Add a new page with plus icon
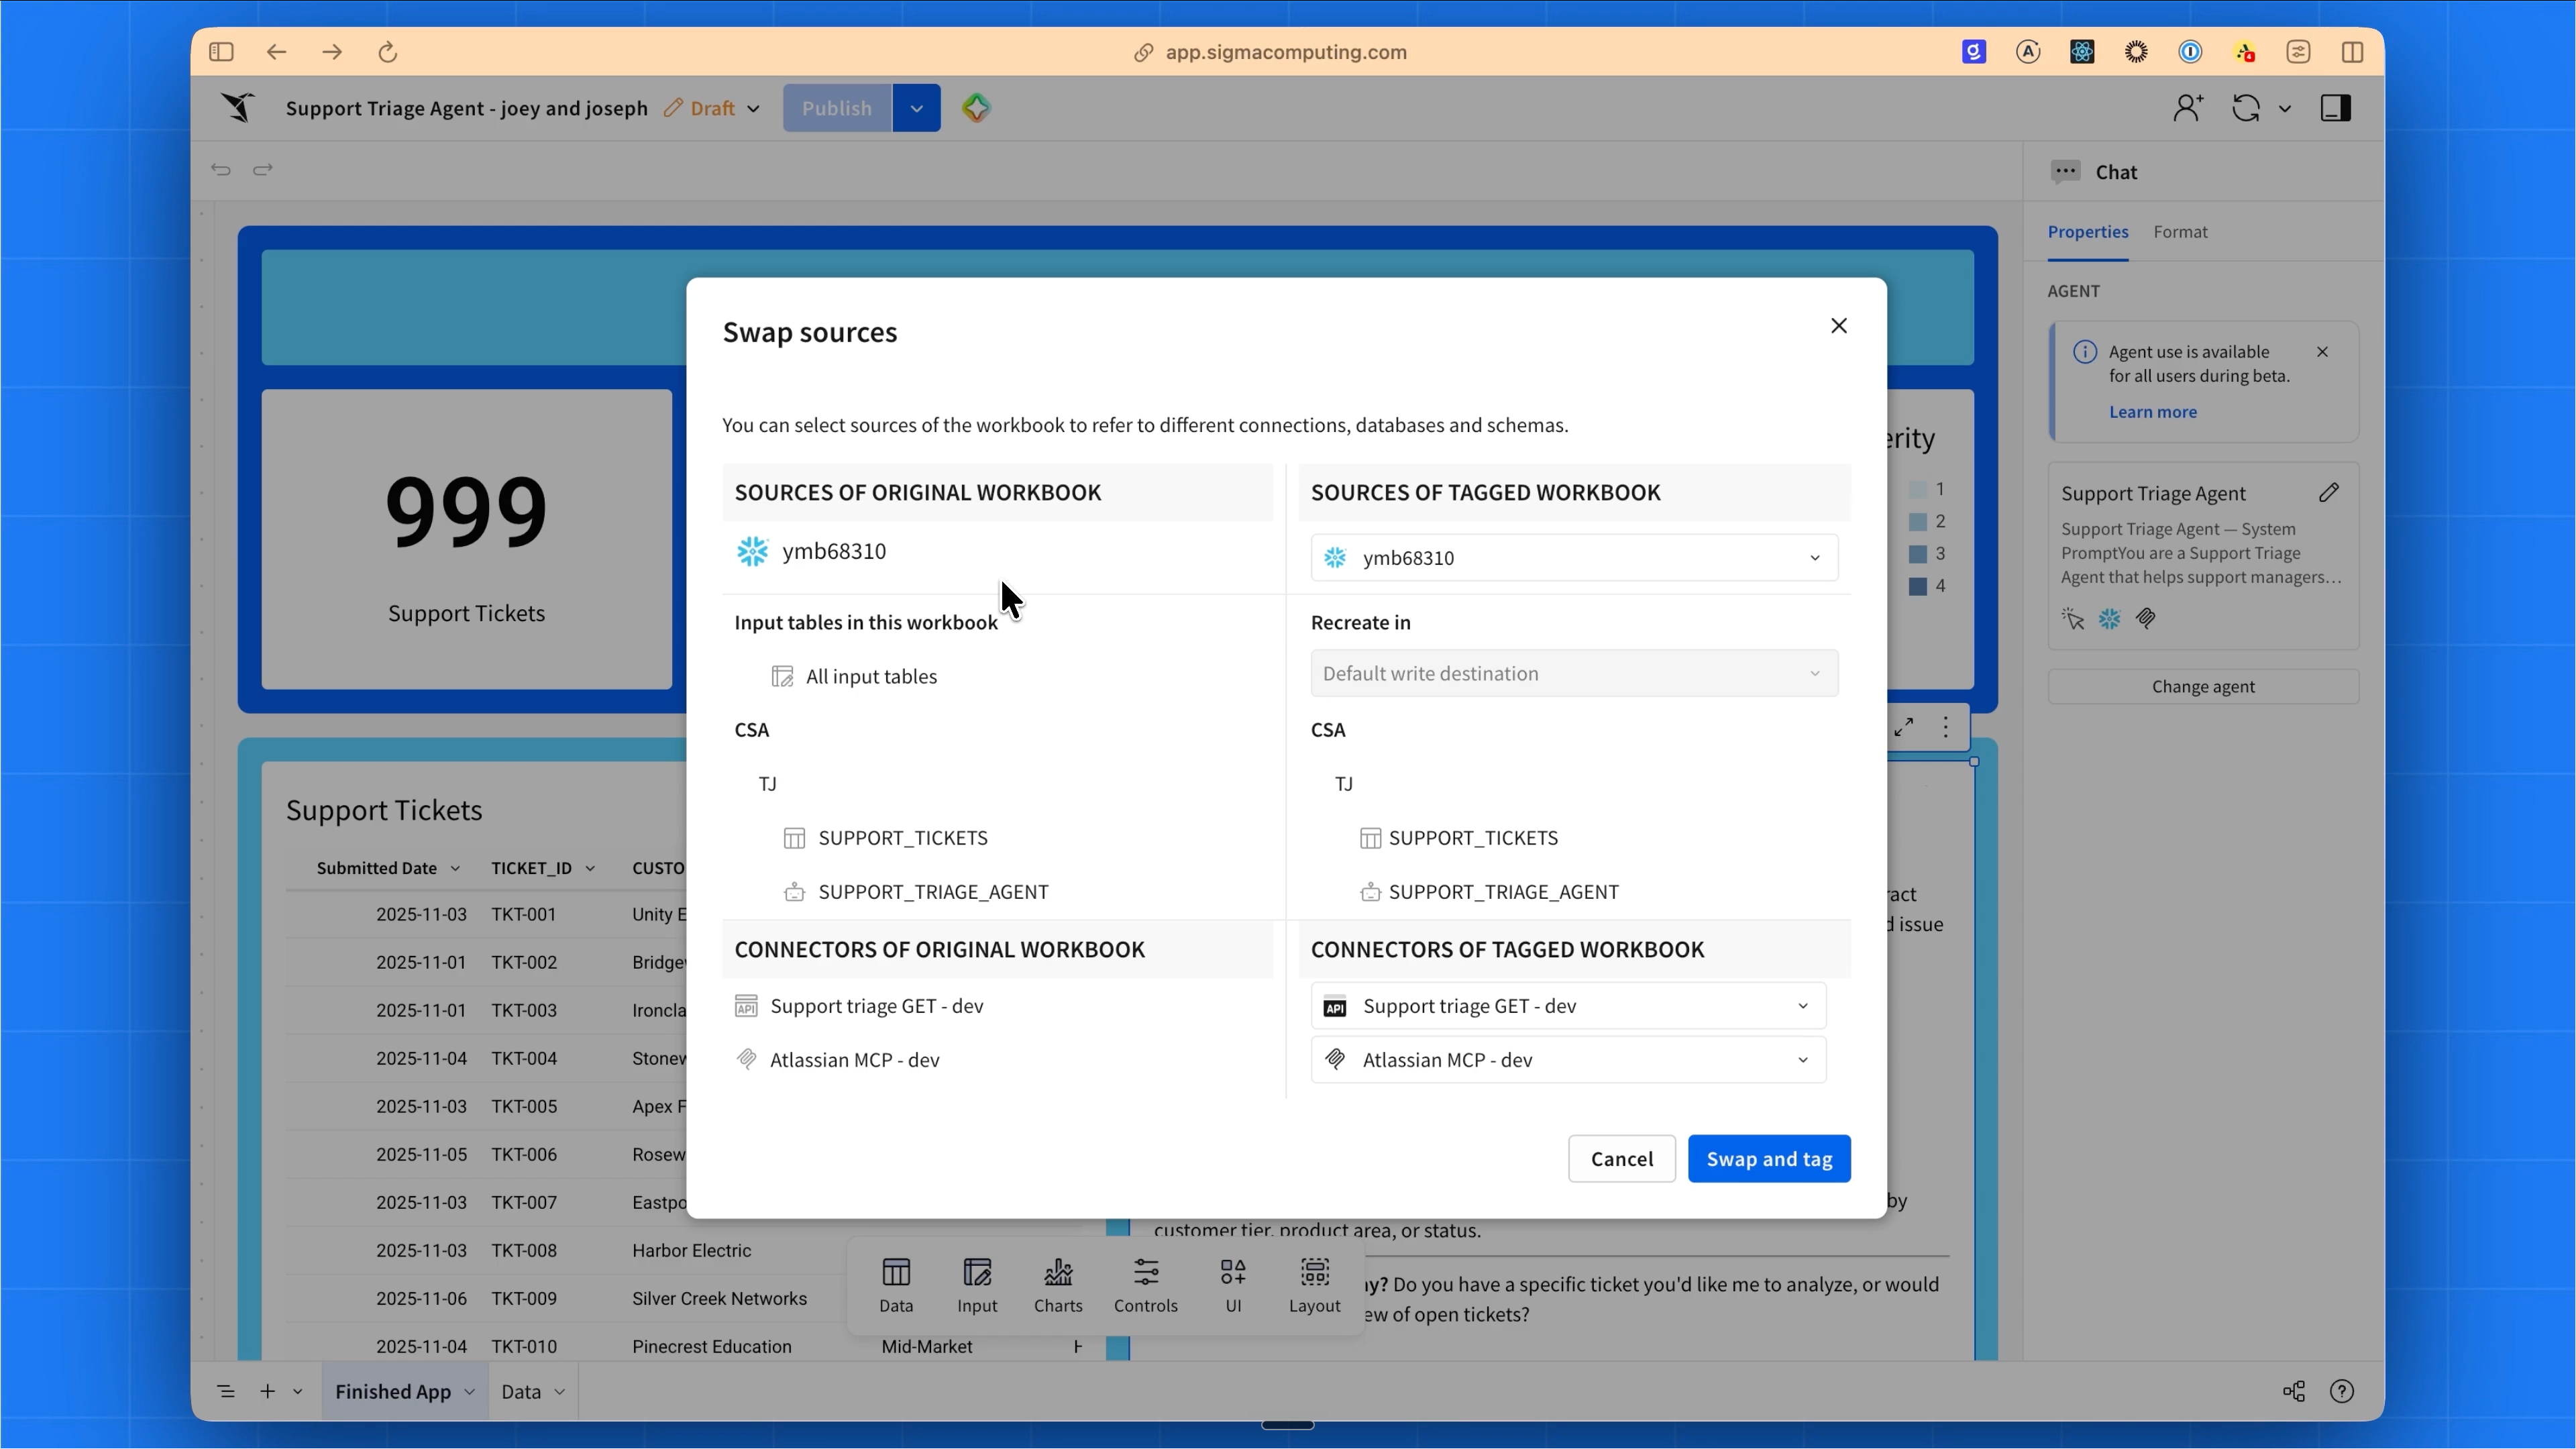 [267, 1392]
